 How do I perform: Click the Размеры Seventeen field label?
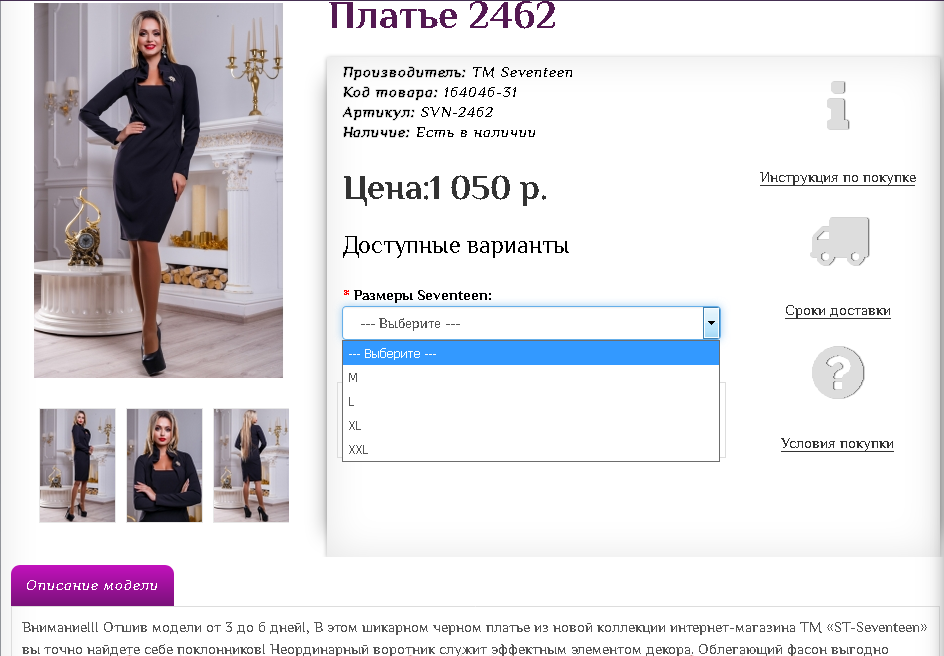point(423,296)
